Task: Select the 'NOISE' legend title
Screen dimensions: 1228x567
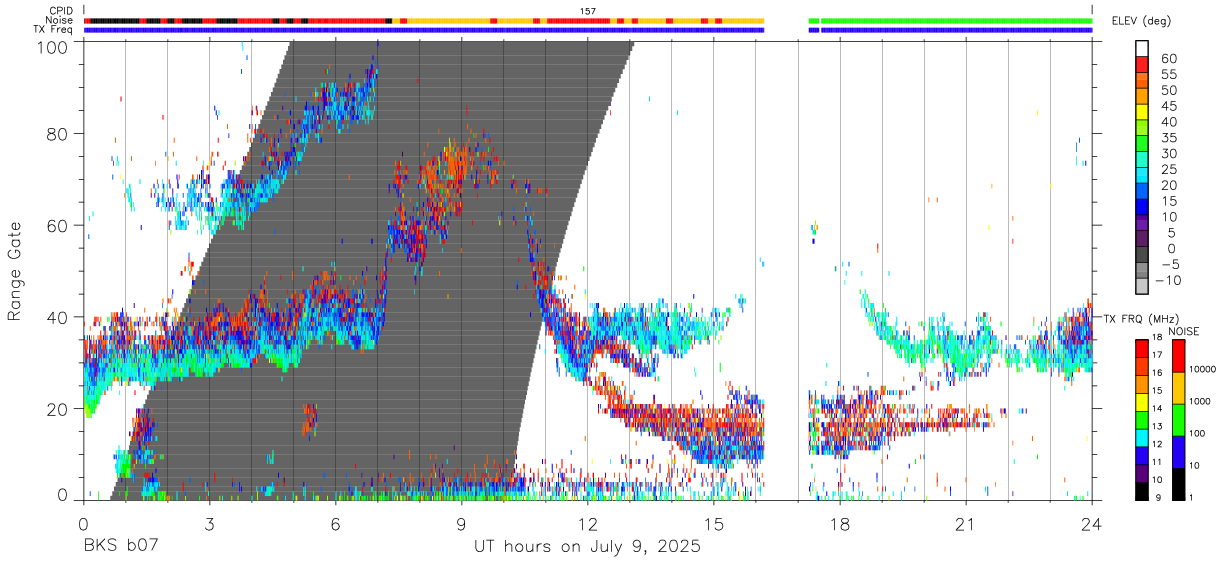Action: (1183, 331)
